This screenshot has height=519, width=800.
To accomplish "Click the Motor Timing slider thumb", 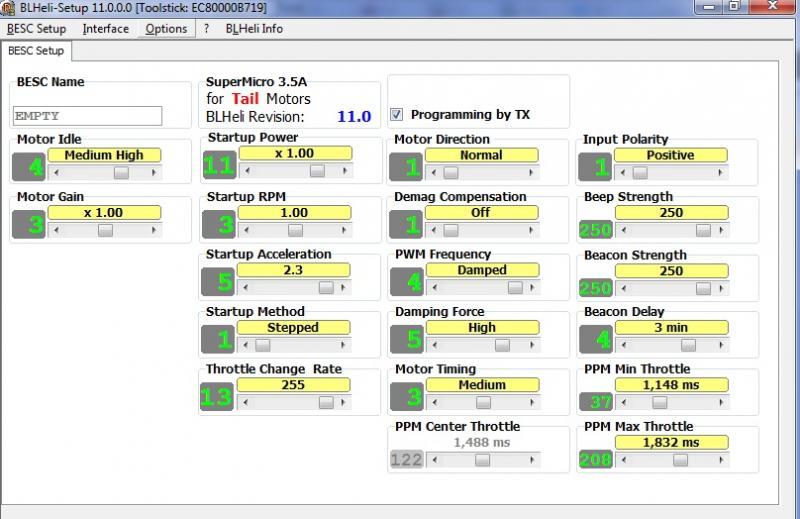I will point(482,402).
